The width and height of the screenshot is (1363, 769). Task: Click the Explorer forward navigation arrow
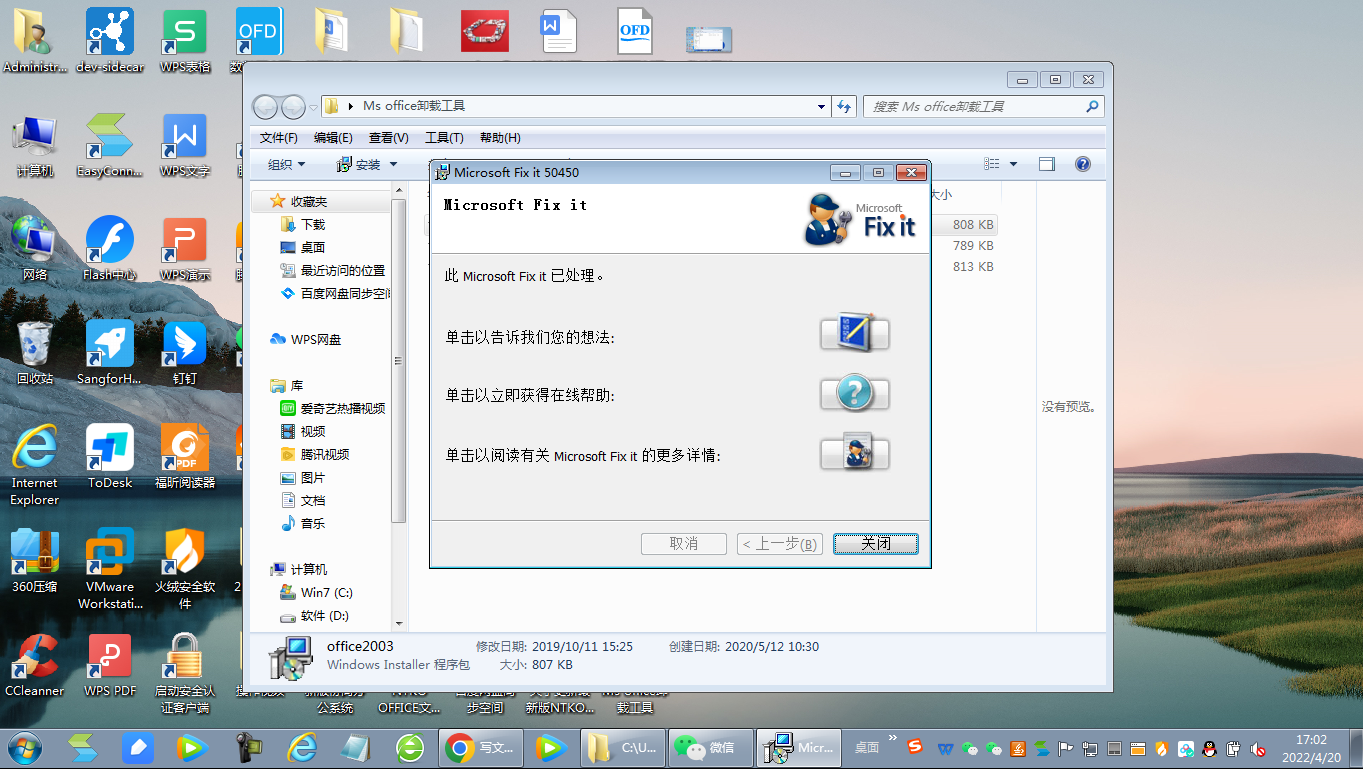pyautogui.click(x=293, y=106)
